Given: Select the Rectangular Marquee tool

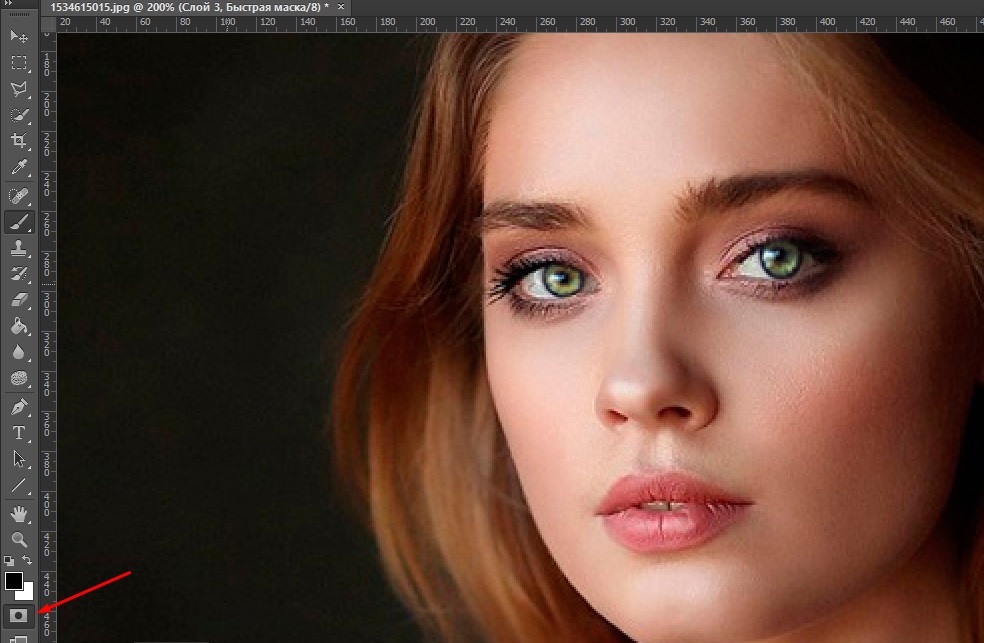Looking at the screenshot, I should pos(19,63).
